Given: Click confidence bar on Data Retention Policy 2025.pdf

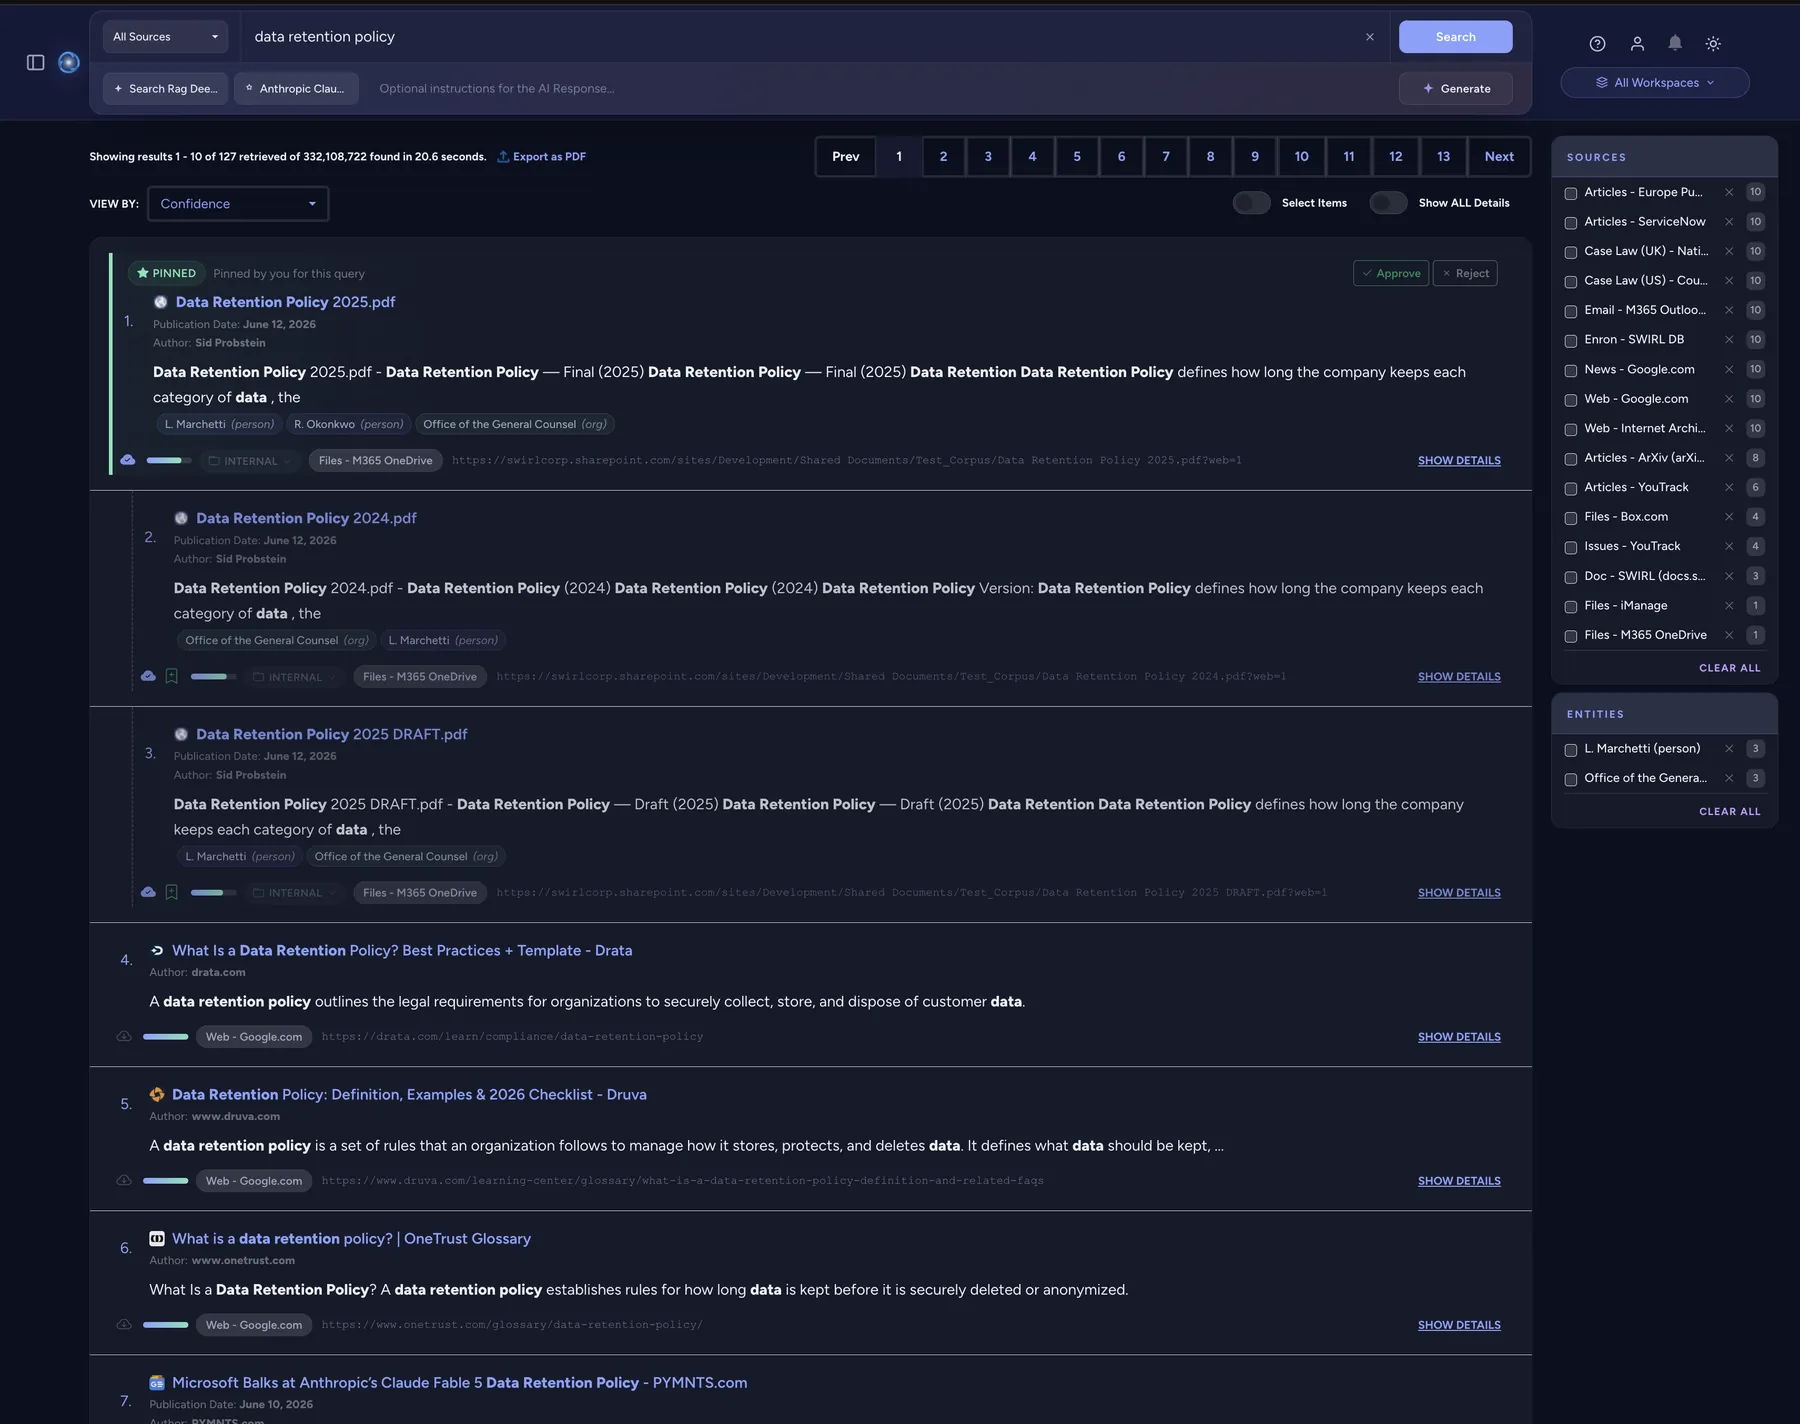Looking at the screenshot, I should pos(168,461).
